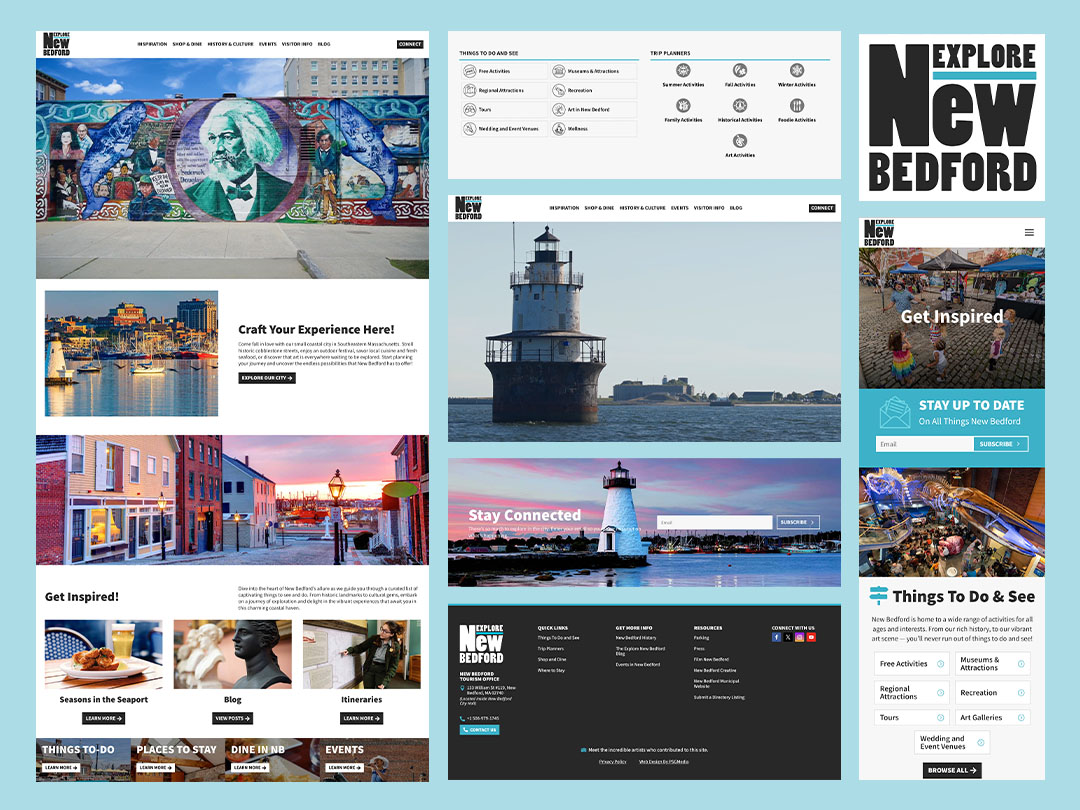
Task: Click Learn More under Seasons in the Seaport
Action: pyautogui.click(x=103, y=718)
